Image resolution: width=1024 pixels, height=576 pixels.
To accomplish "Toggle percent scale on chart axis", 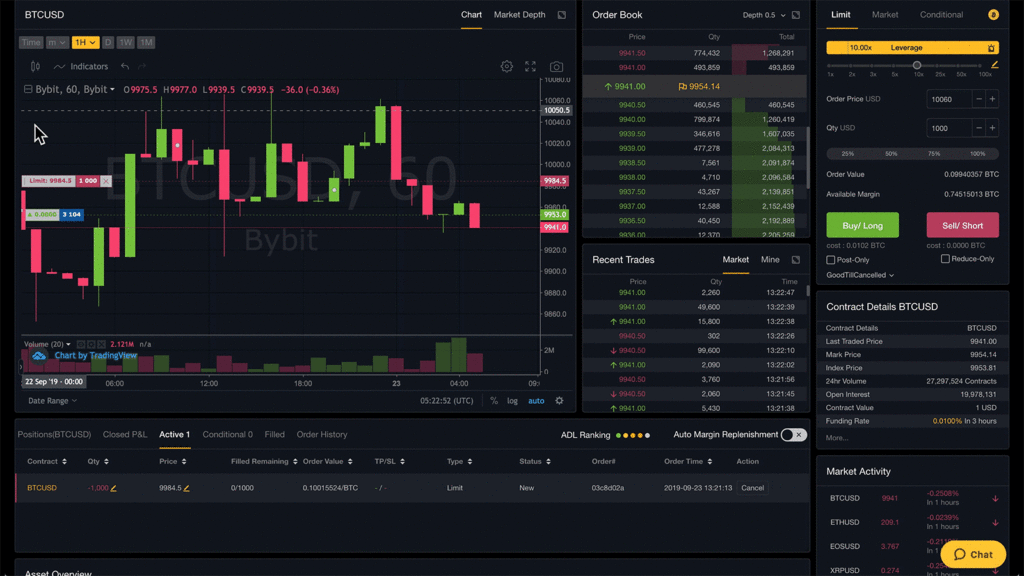I will click(494, 401).
